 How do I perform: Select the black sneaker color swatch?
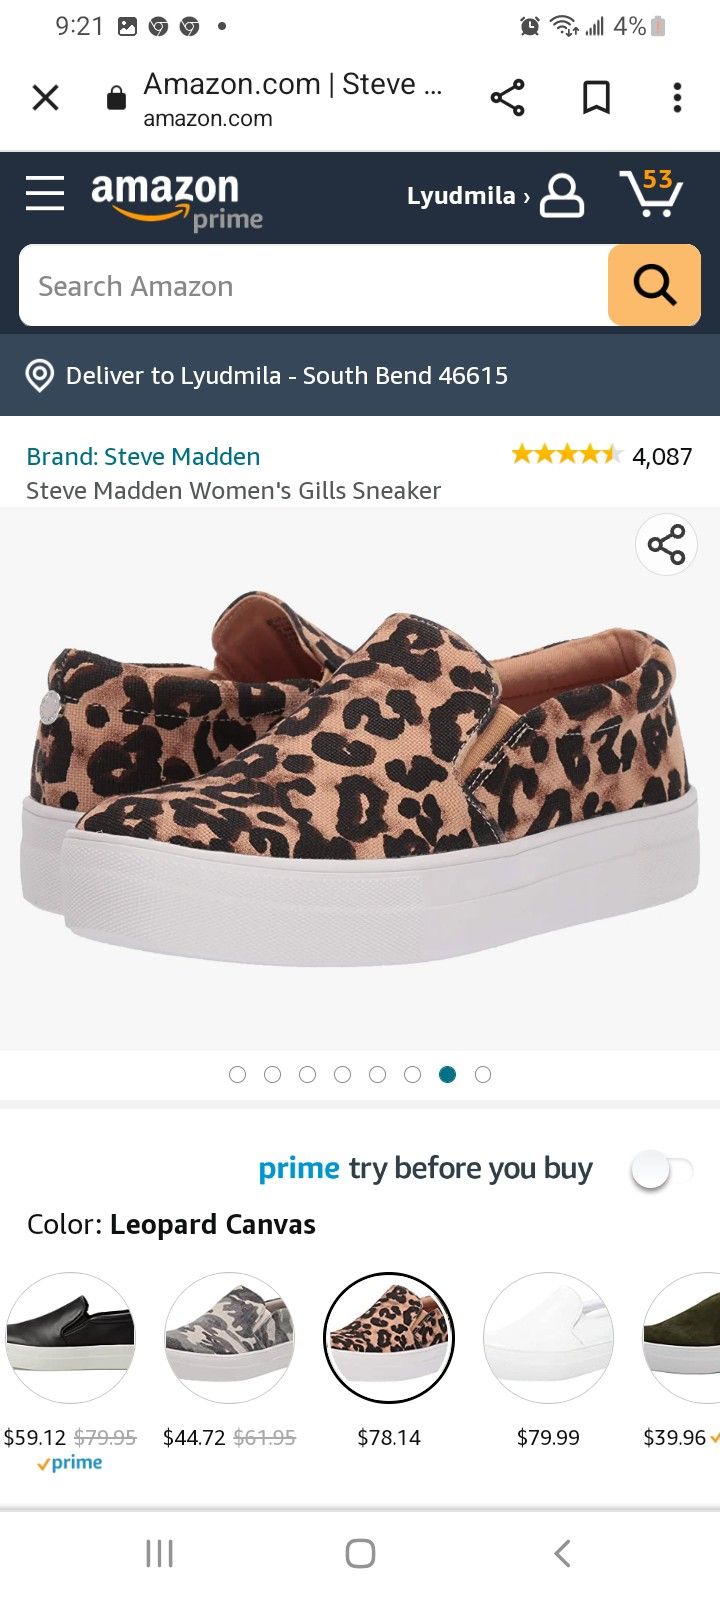[70, 1338]
